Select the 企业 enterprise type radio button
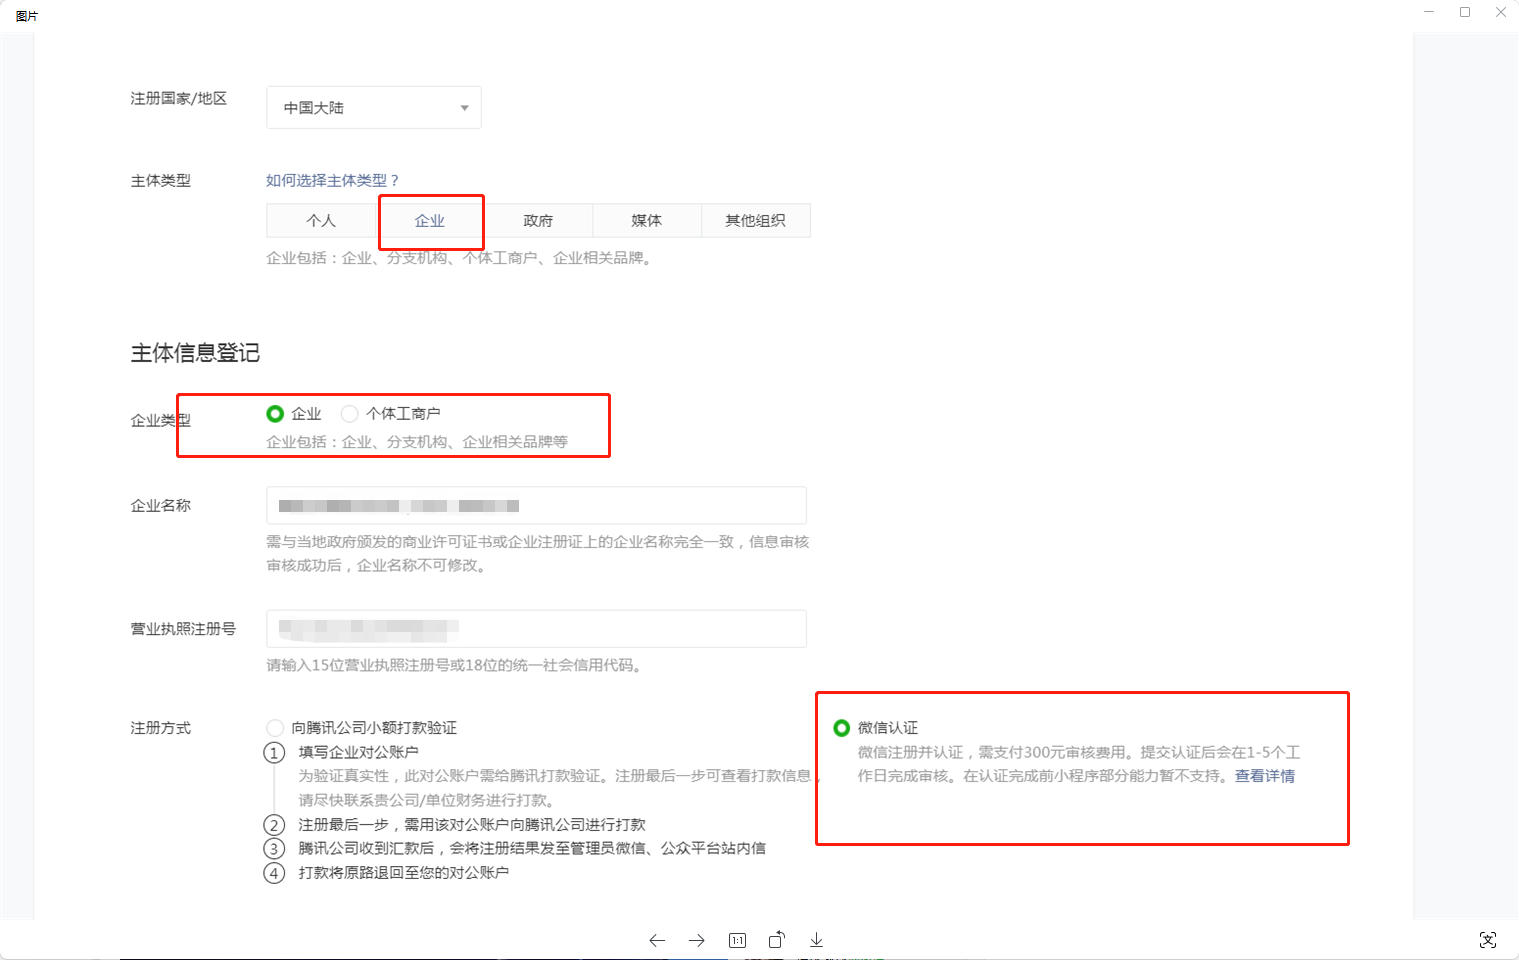Image resolution: width=1519 pixels, height=960 pixels. 275,414
